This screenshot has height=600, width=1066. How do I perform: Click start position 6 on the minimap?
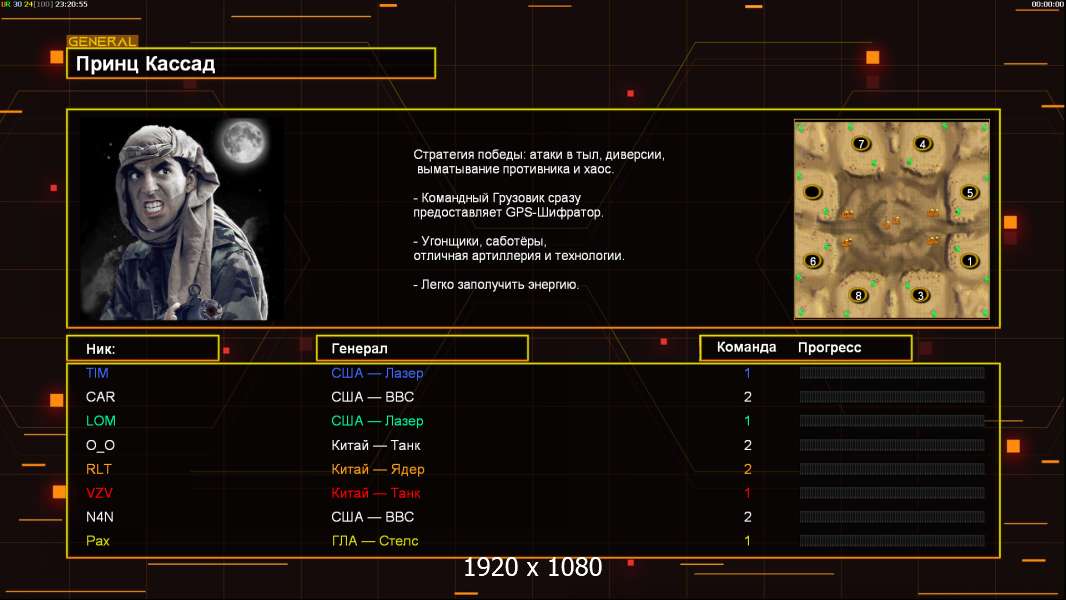(x=812, y=260)
